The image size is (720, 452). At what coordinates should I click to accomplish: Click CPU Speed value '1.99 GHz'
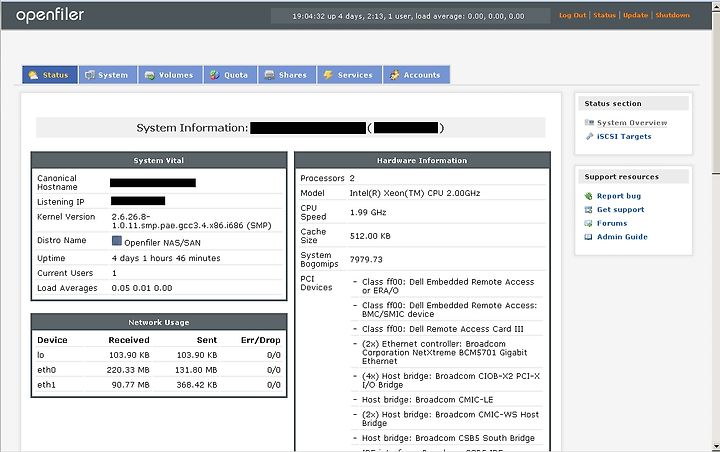point(368,212)
